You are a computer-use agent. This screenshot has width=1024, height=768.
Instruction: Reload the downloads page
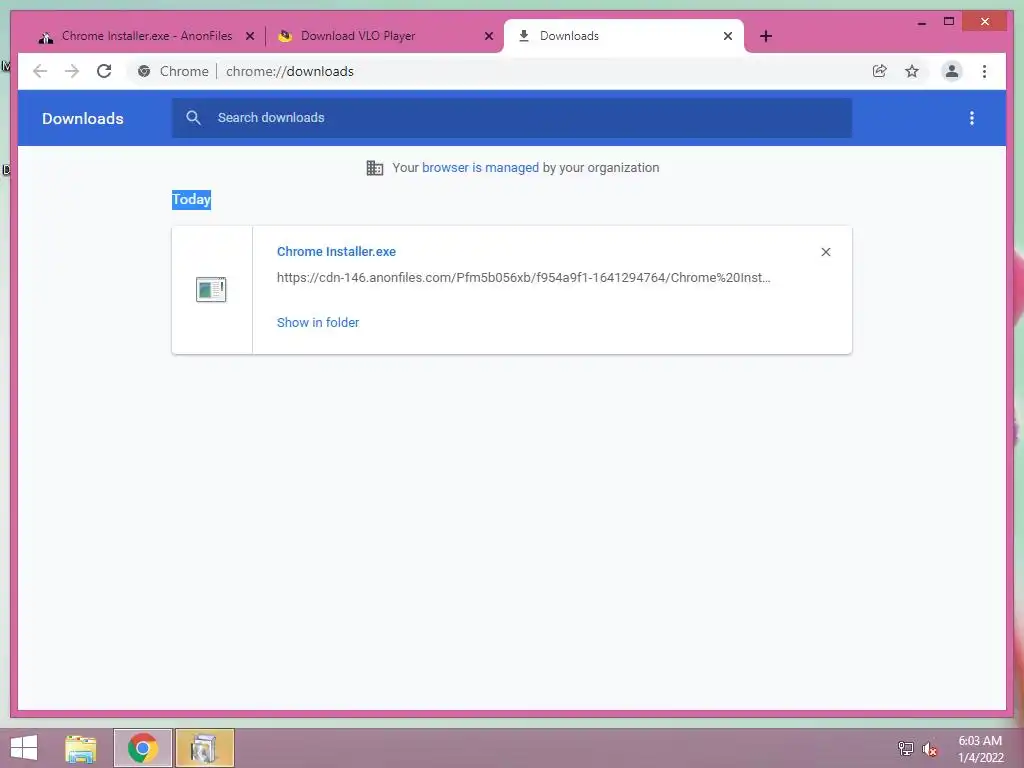coord(104,71)
